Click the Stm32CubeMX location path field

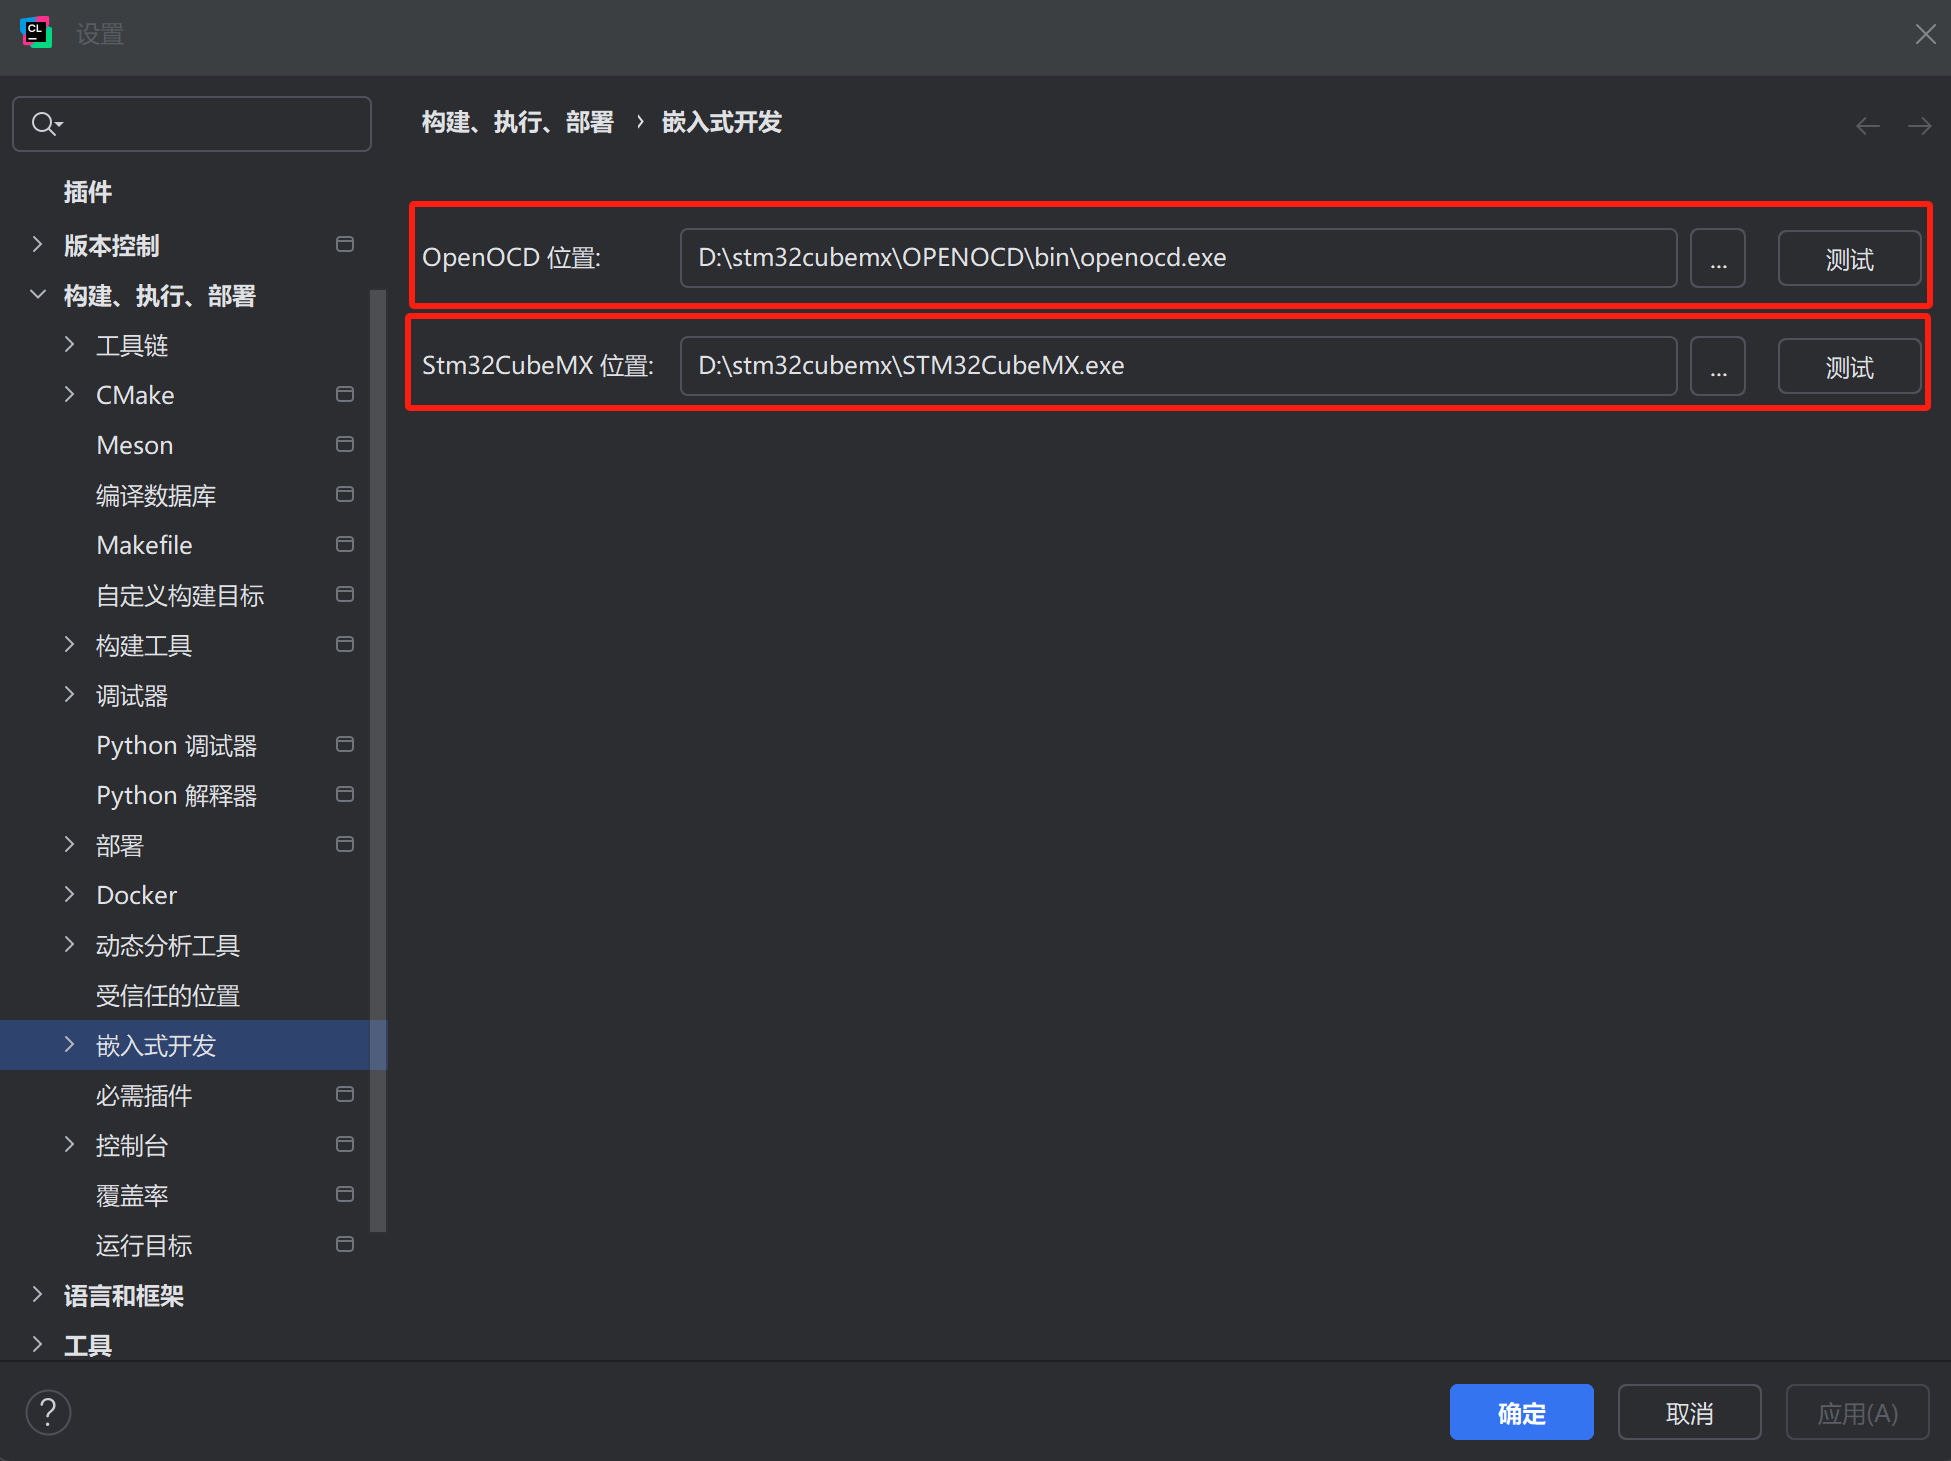tap(1177, 366)
